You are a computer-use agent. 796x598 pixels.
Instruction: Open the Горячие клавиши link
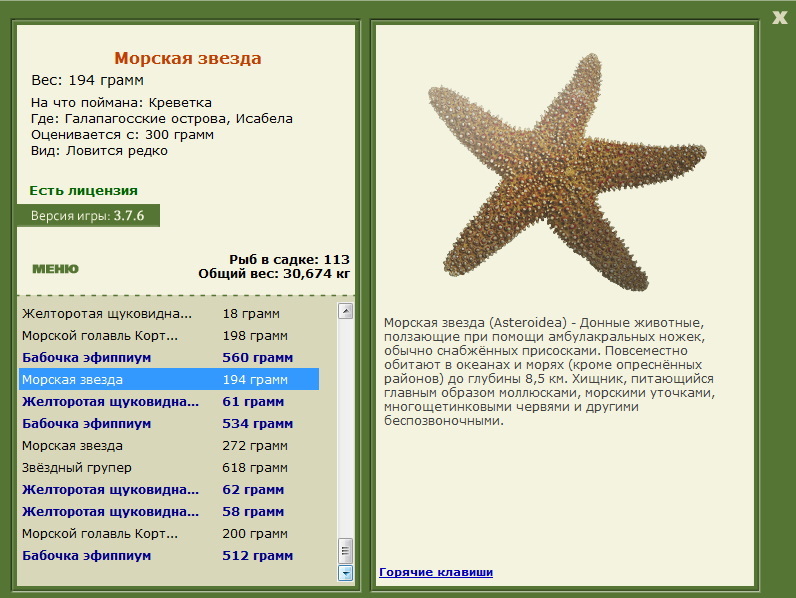436,572
